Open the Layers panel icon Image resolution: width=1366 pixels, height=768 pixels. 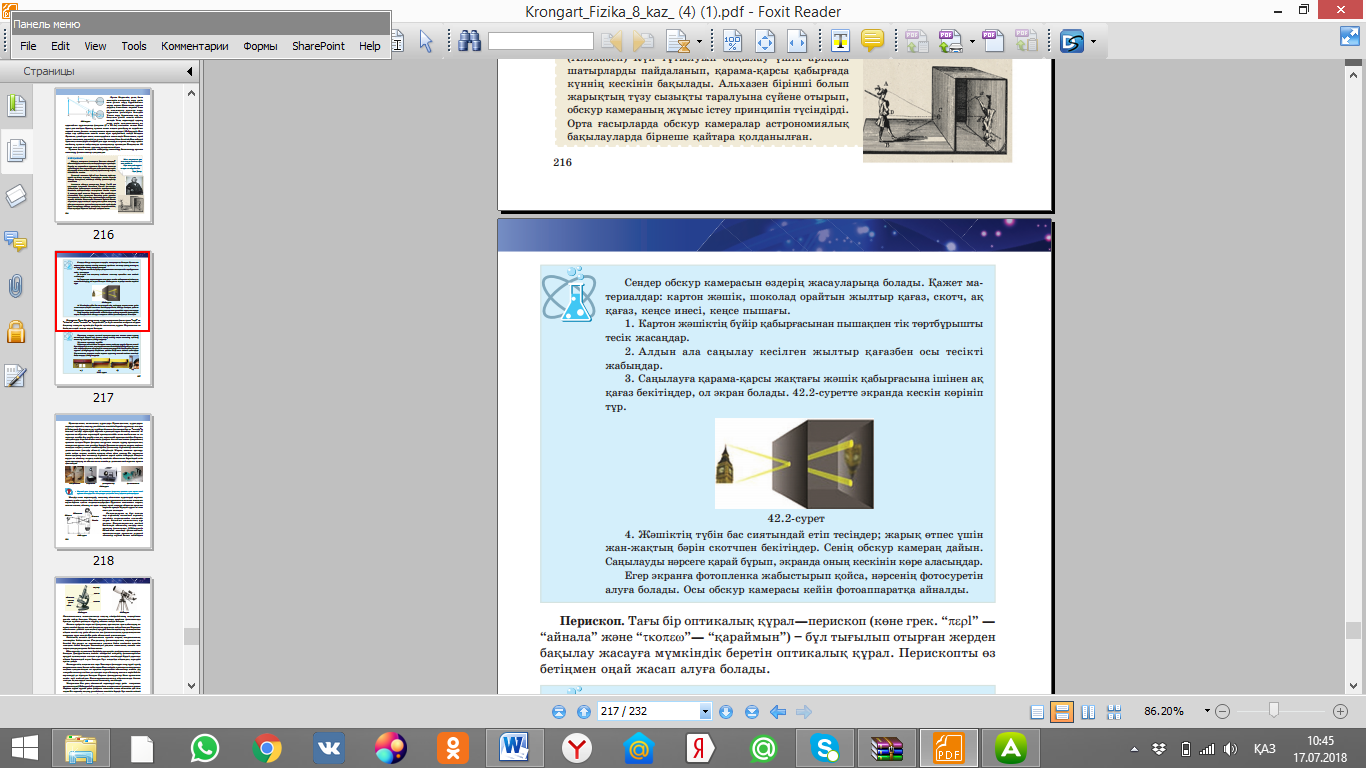(x=16, y=195)
